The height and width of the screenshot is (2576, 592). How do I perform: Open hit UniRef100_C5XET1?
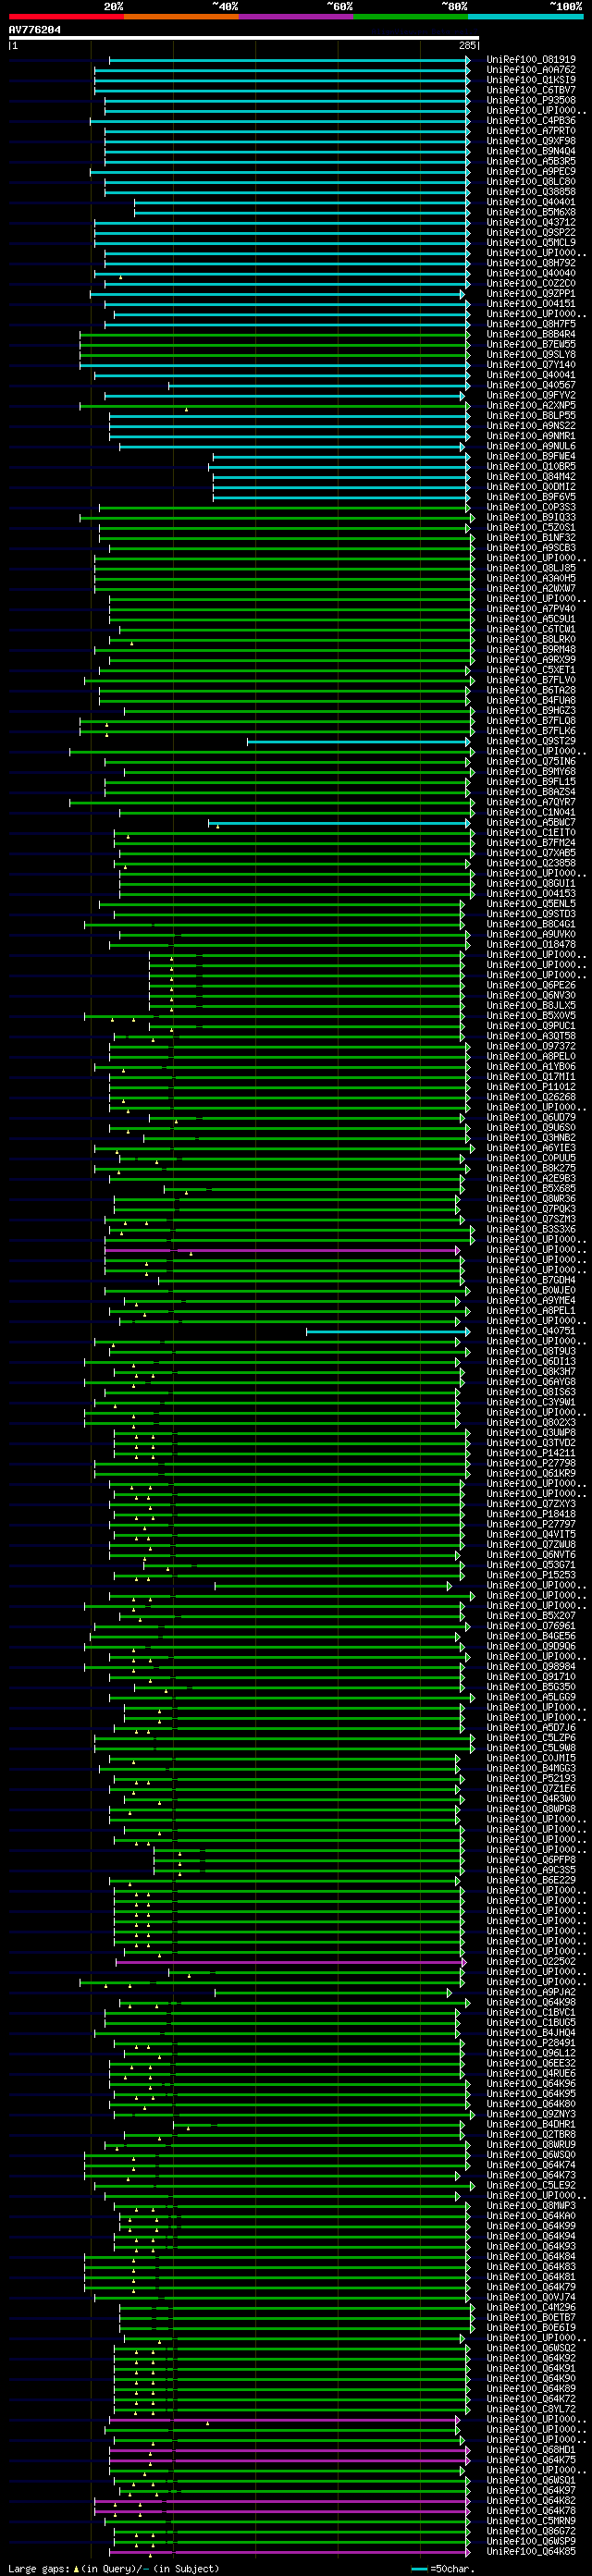coord(531,670)
